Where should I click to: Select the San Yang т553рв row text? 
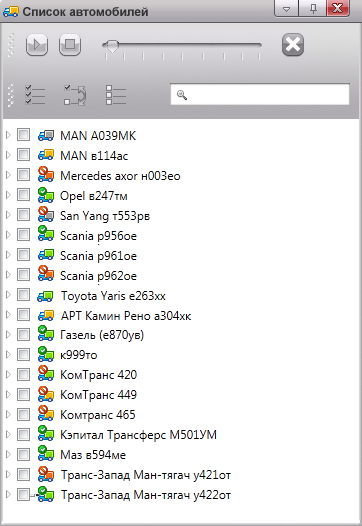[105, 216]
